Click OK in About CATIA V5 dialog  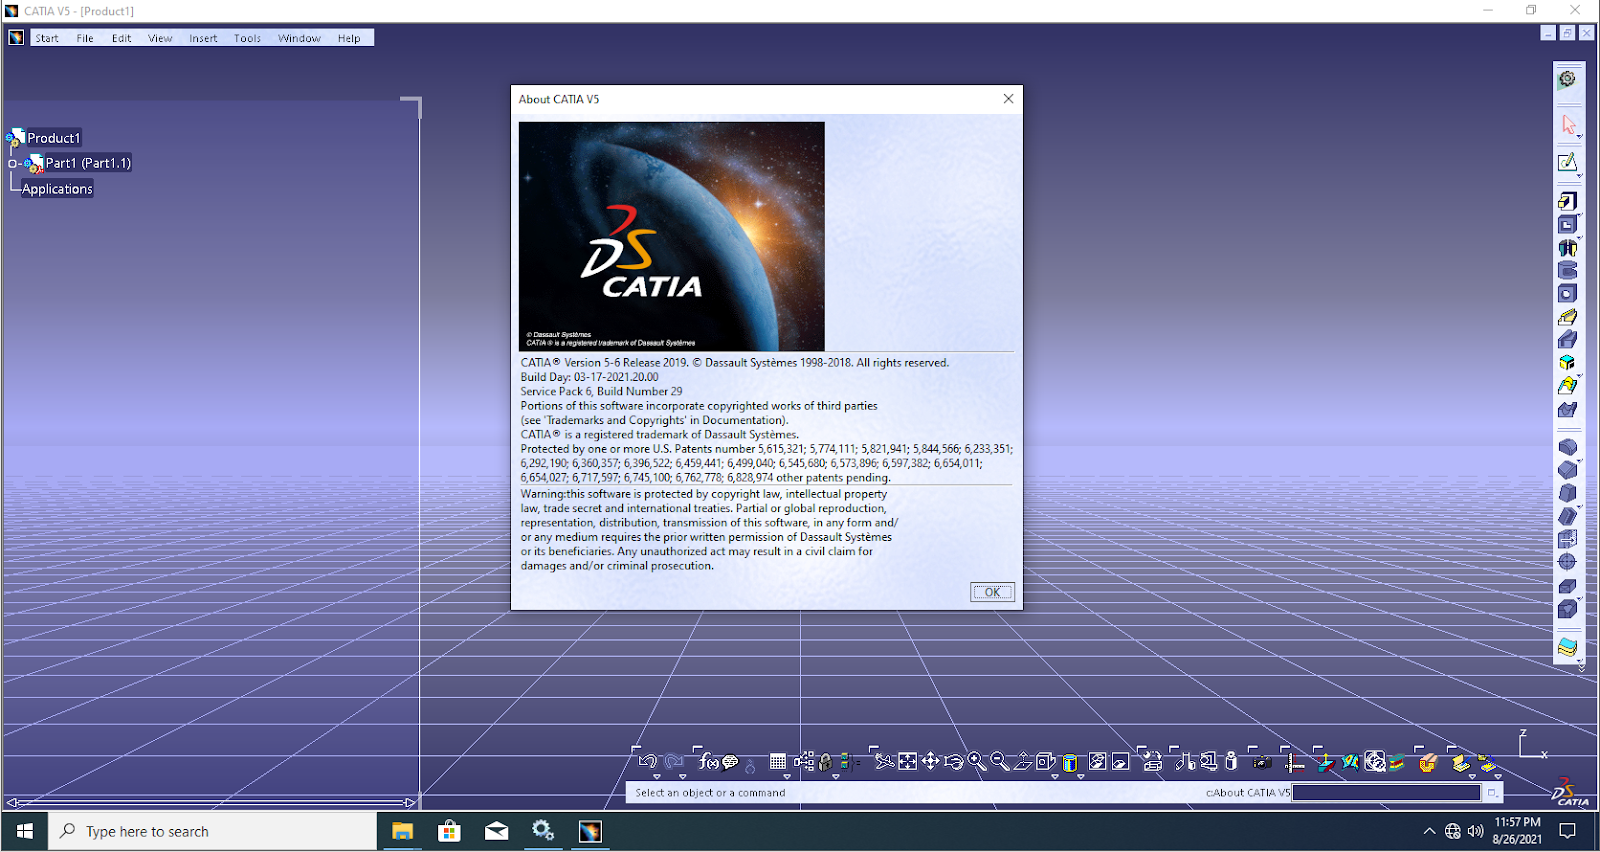992,592
